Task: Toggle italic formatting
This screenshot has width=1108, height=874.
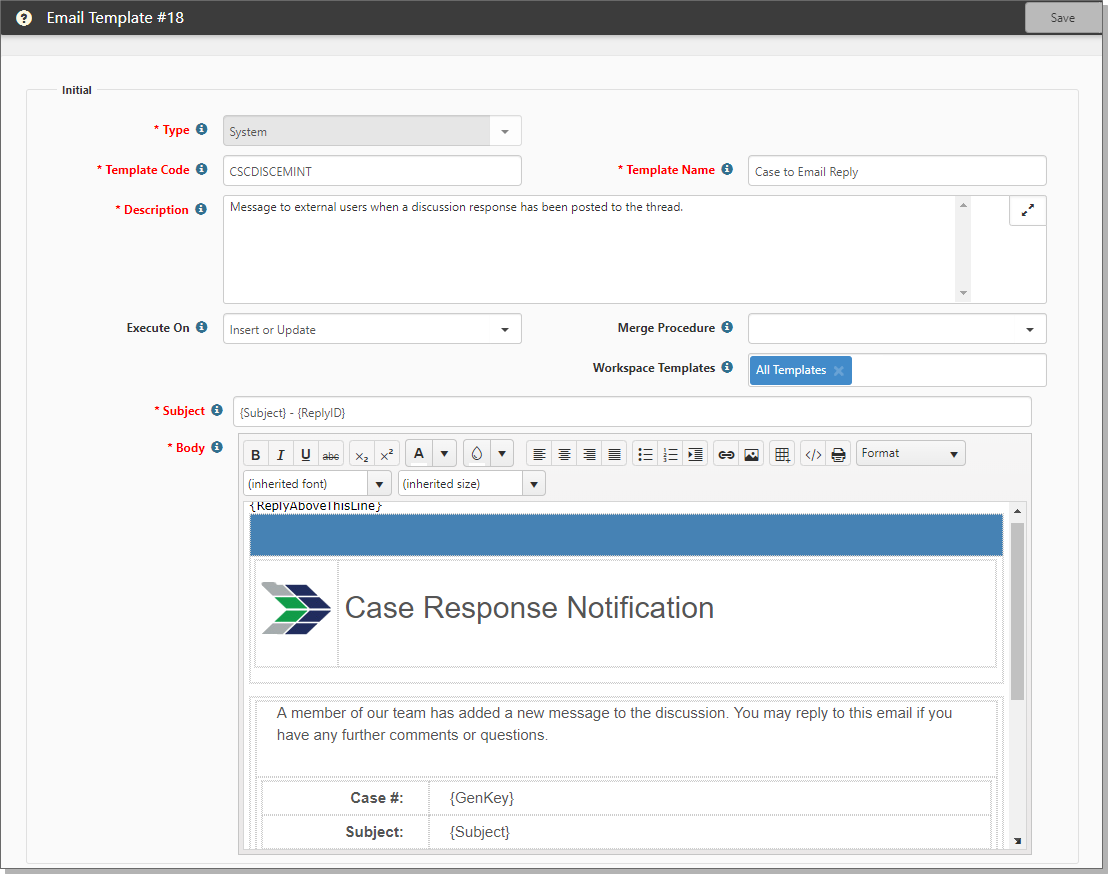Action: tap(281, 454)
